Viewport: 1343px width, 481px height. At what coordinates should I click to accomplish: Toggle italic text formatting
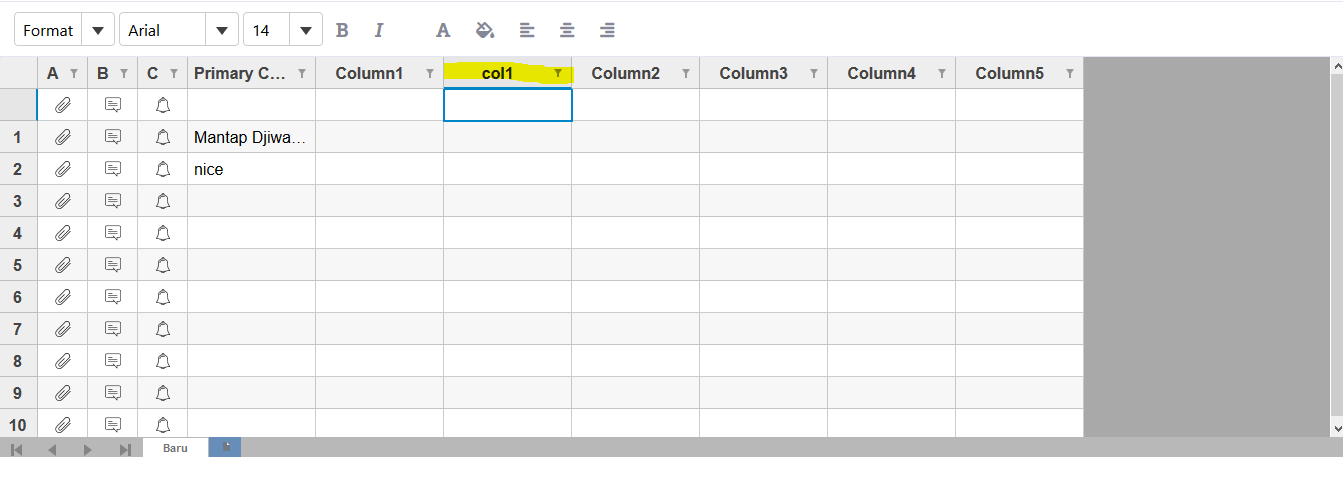(x=379, y=30)
